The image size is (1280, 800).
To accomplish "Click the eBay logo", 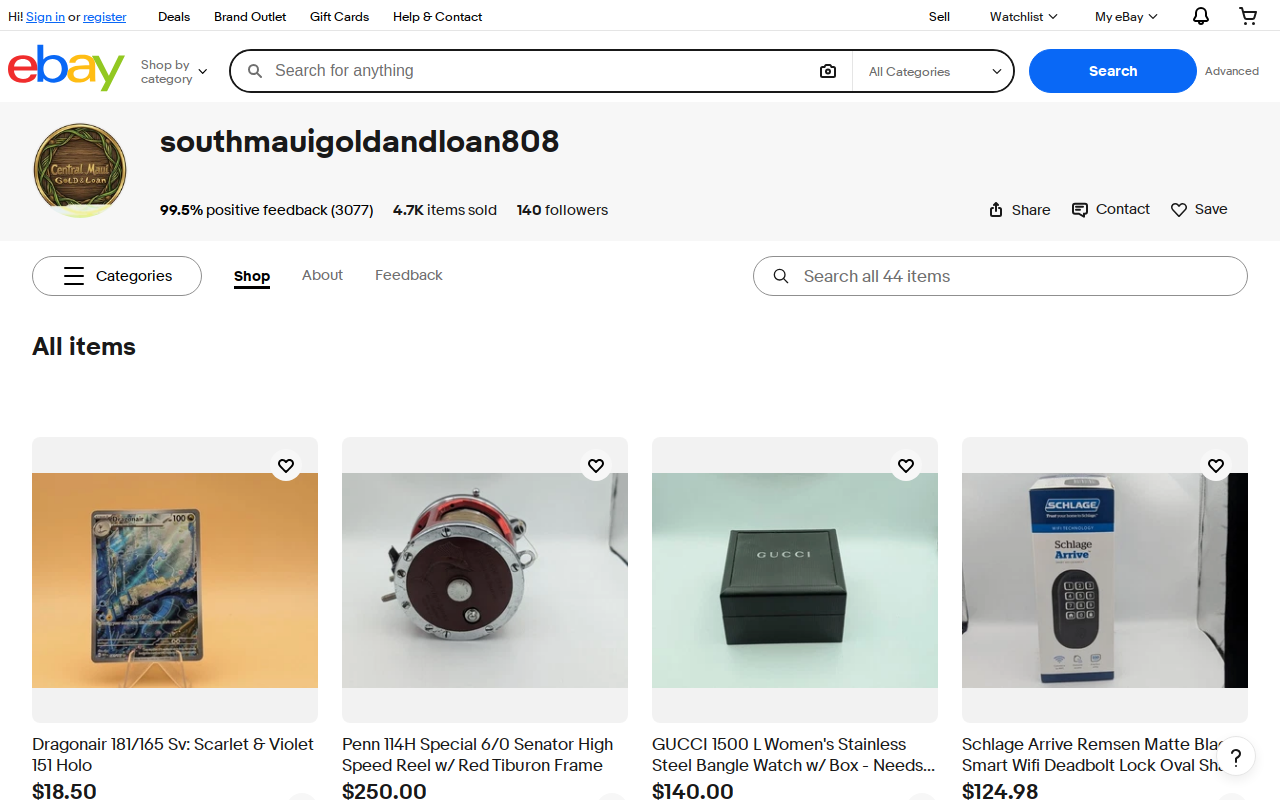I will pos(66,68).
